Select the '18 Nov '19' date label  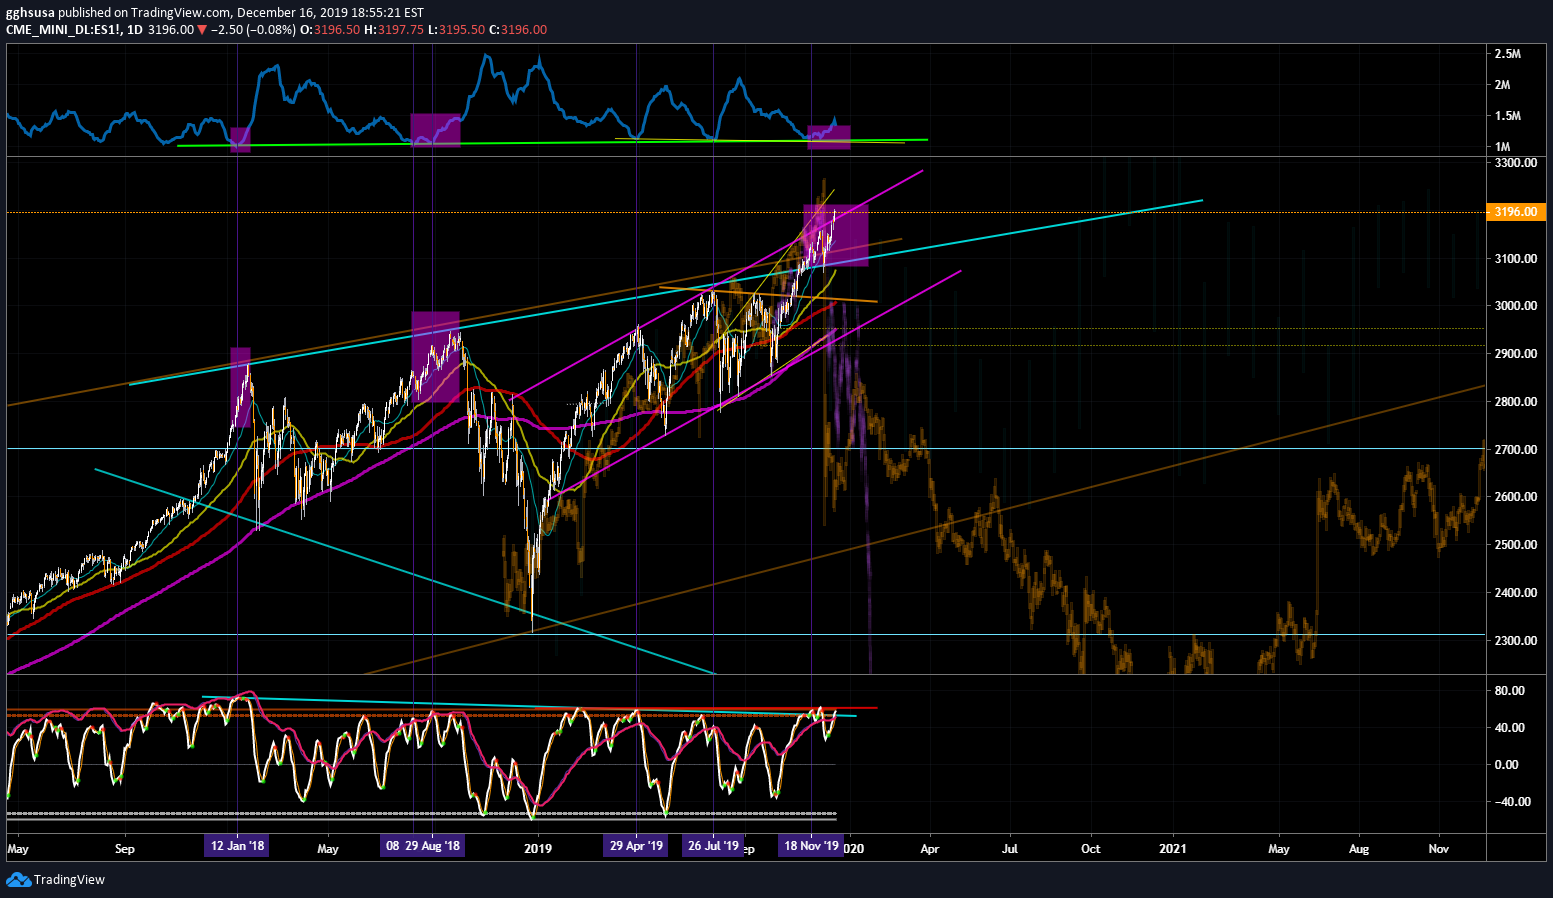point(811,846)
